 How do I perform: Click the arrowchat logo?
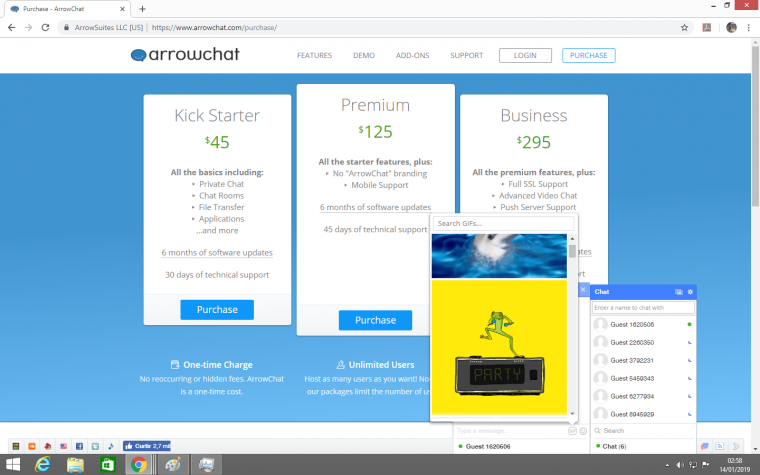(x=185, y=54)
